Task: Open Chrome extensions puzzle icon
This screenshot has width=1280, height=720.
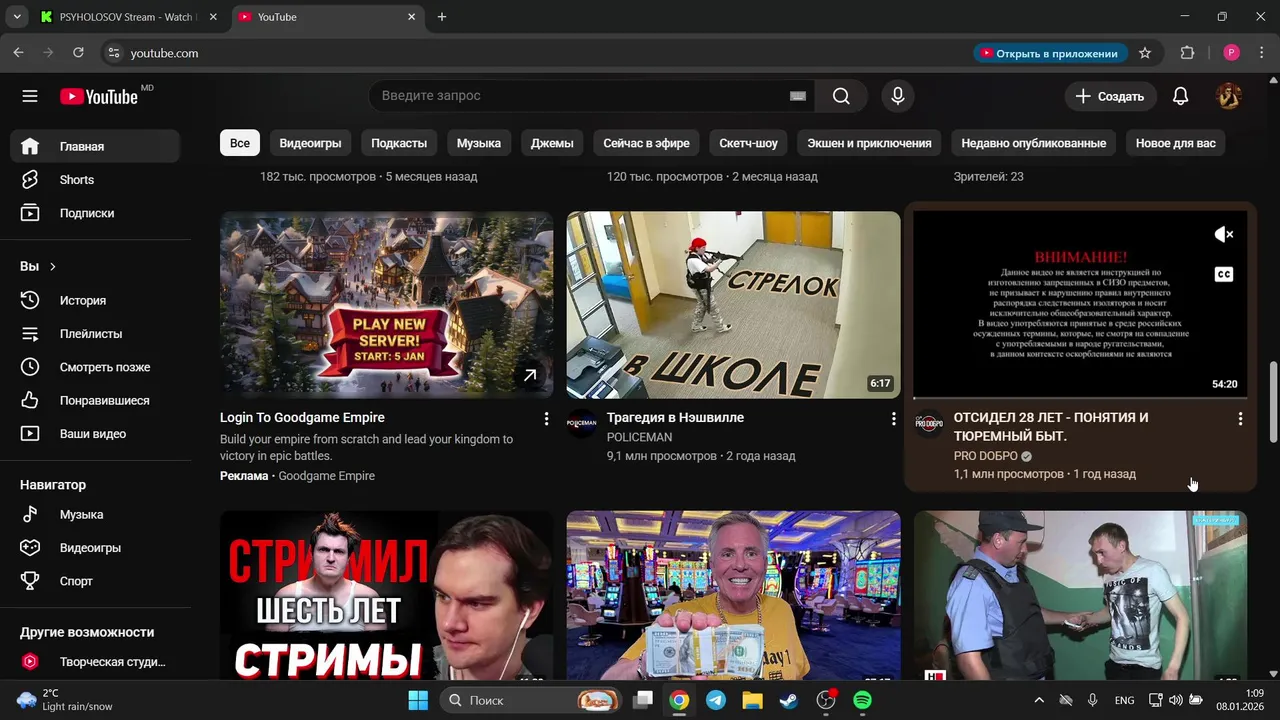Action: click(1188, 53)
